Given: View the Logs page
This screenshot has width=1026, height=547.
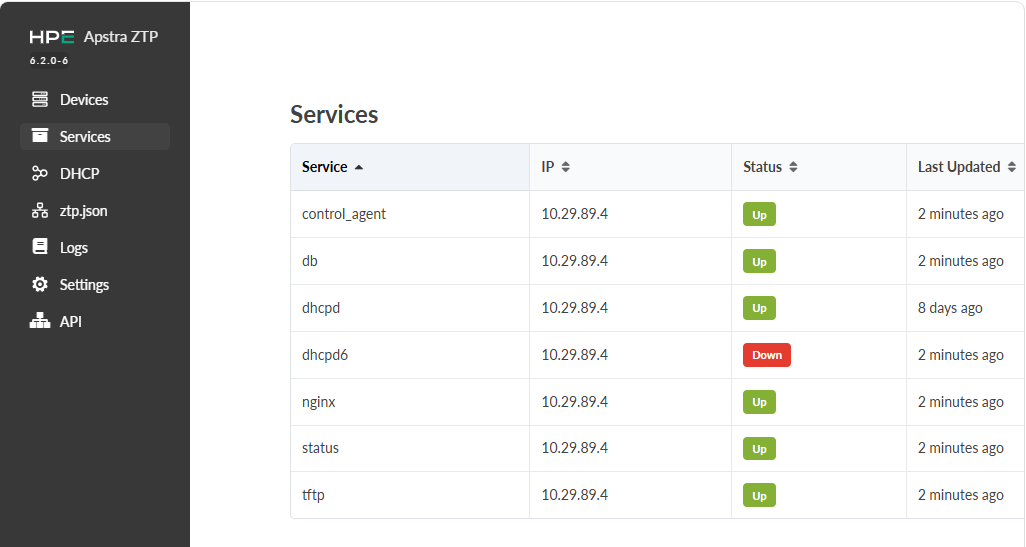Looking at the screenshot, I should click(95, 247).
